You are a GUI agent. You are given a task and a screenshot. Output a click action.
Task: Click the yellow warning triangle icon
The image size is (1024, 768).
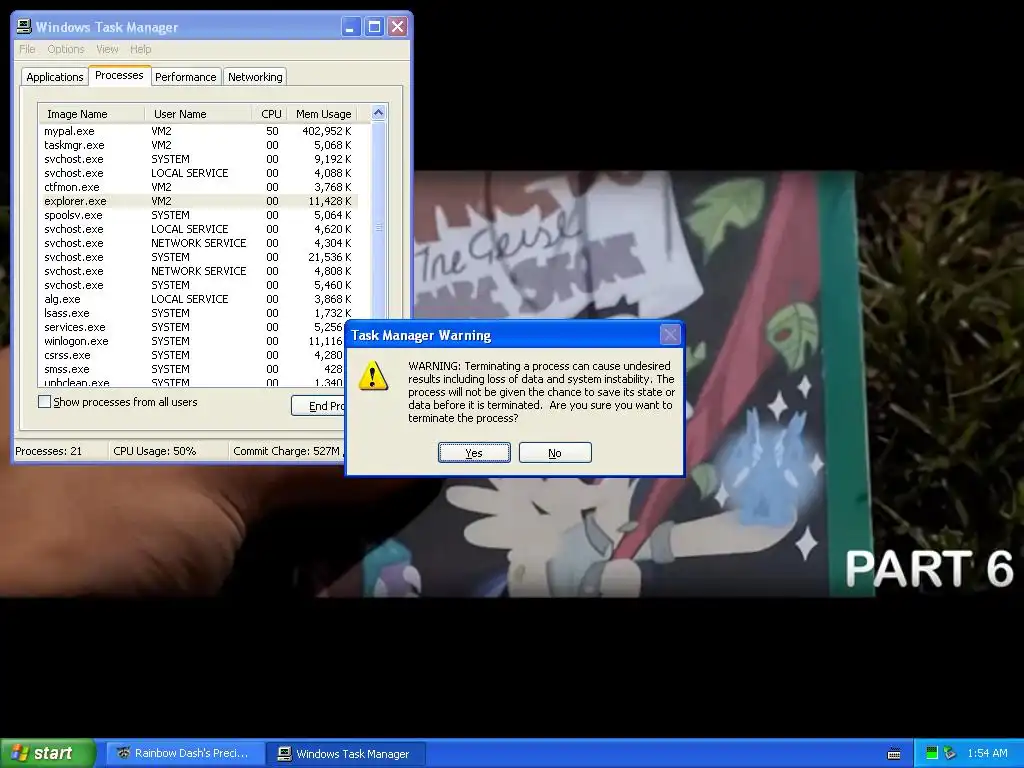pos(373,376)
